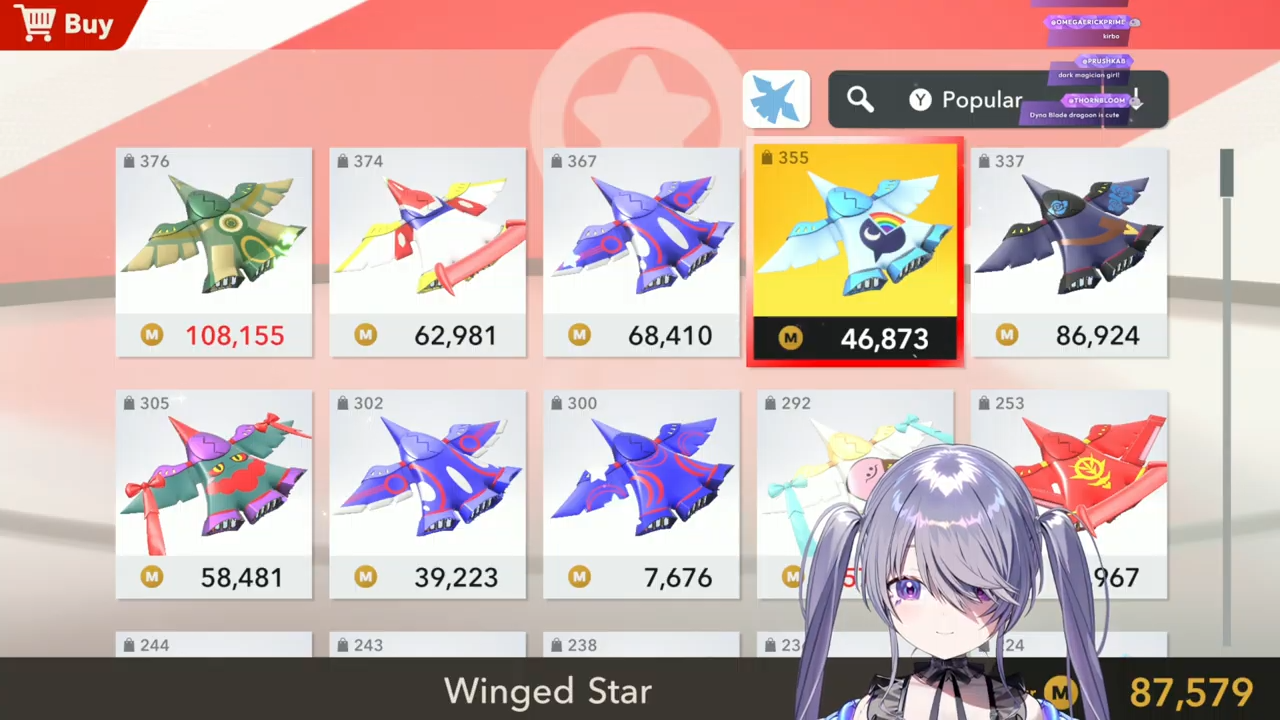Viewport: 1280px width, 720px height.
Task: Pick the blue design priced 39,223
Action: (x=428, y=494)
